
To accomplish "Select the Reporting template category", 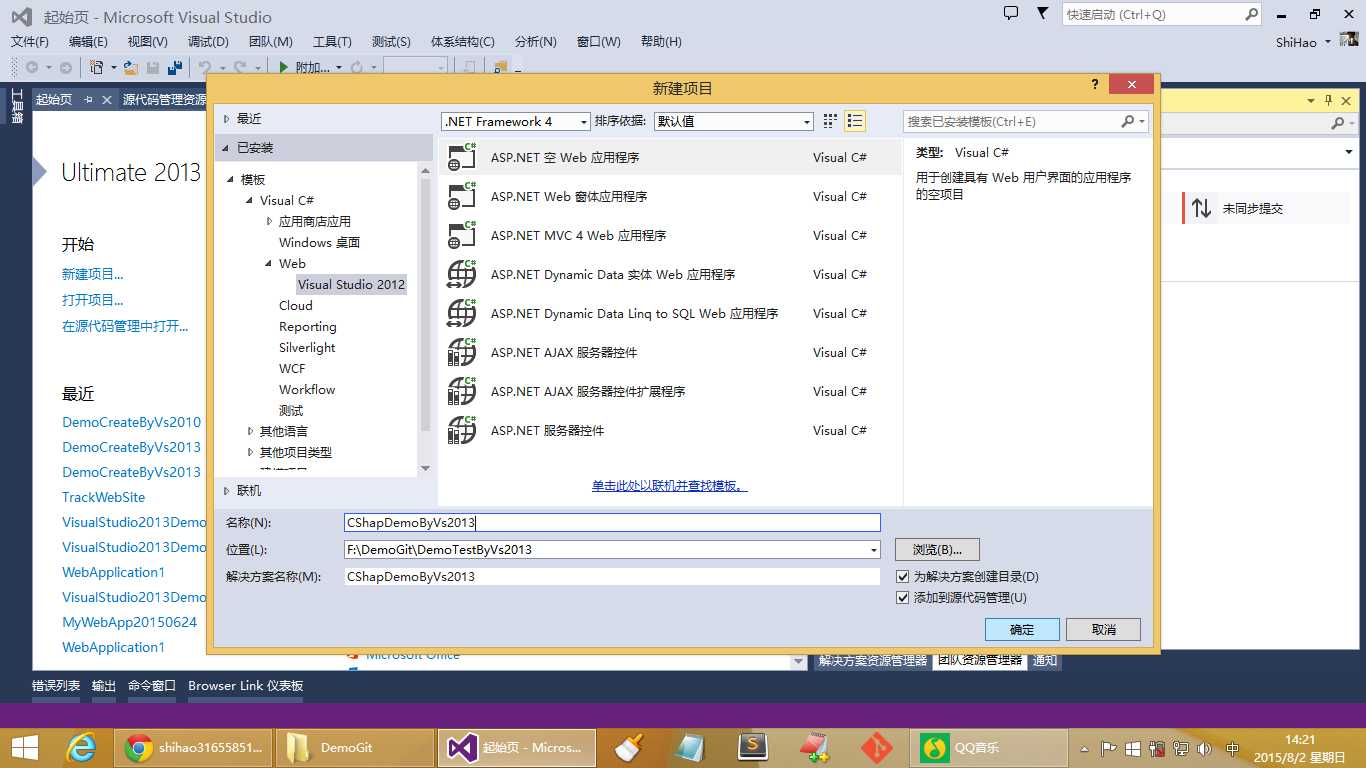I will (x=308, y=327).
